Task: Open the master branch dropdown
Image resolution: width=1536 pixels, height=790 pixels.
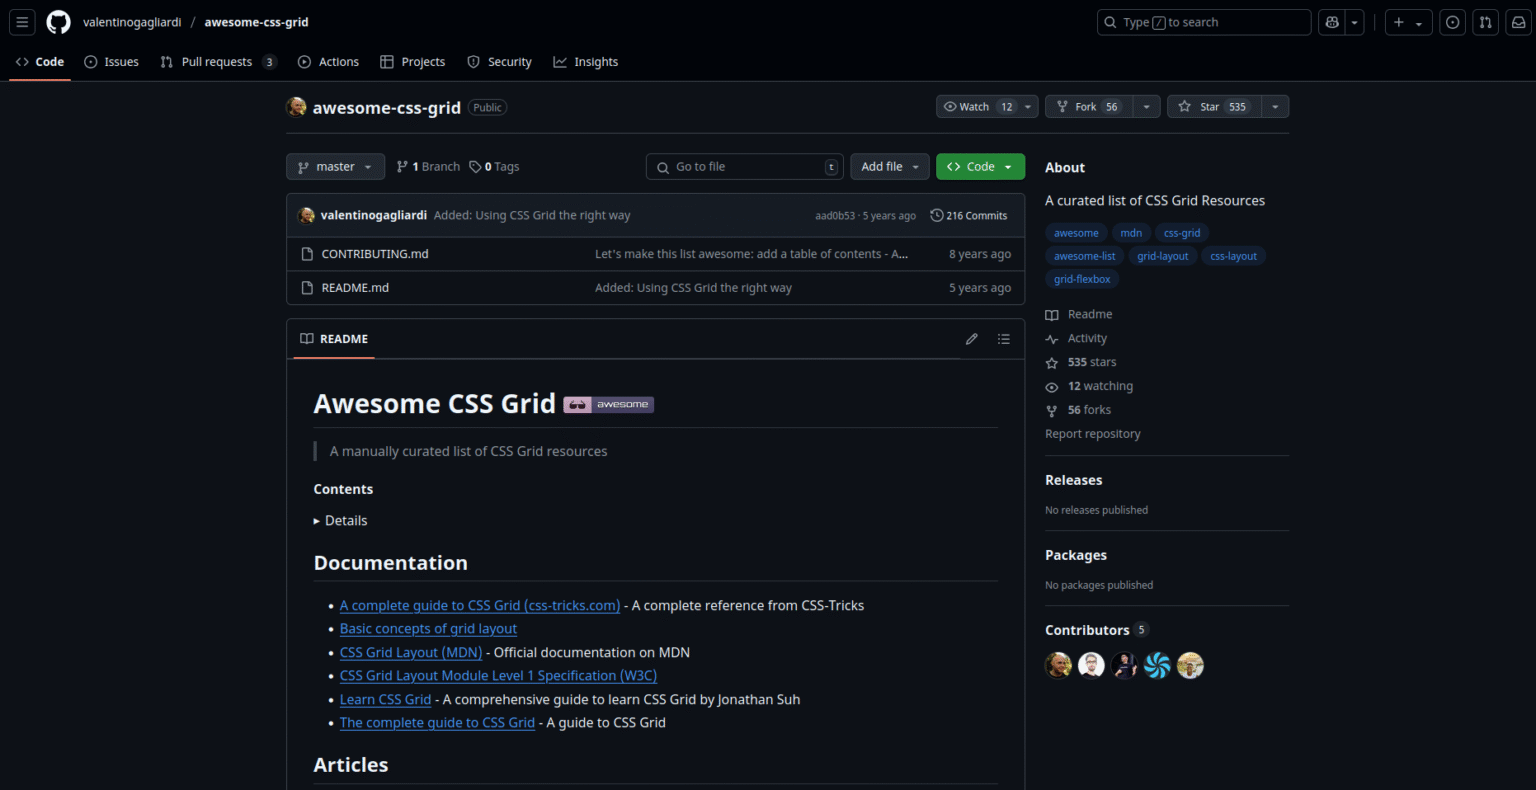Action: 335,166
